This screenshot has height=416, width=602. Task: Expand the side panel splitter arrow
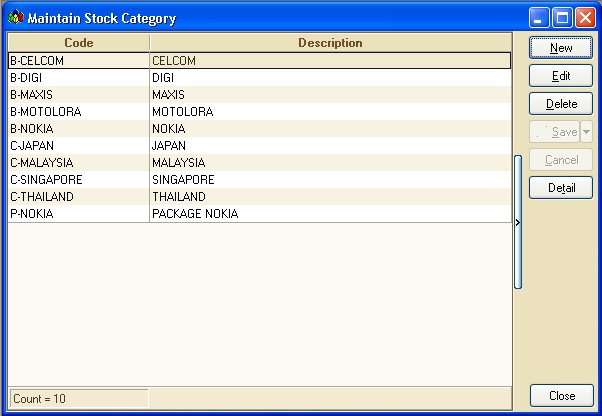click(518, 222)
